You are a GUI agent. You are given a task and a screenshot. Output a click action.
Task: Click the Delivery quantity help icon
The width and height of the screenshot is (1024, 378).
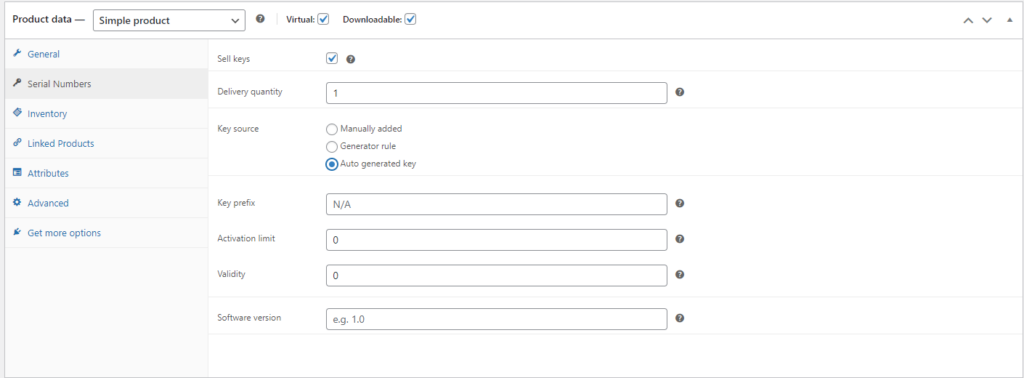point(679,93)
